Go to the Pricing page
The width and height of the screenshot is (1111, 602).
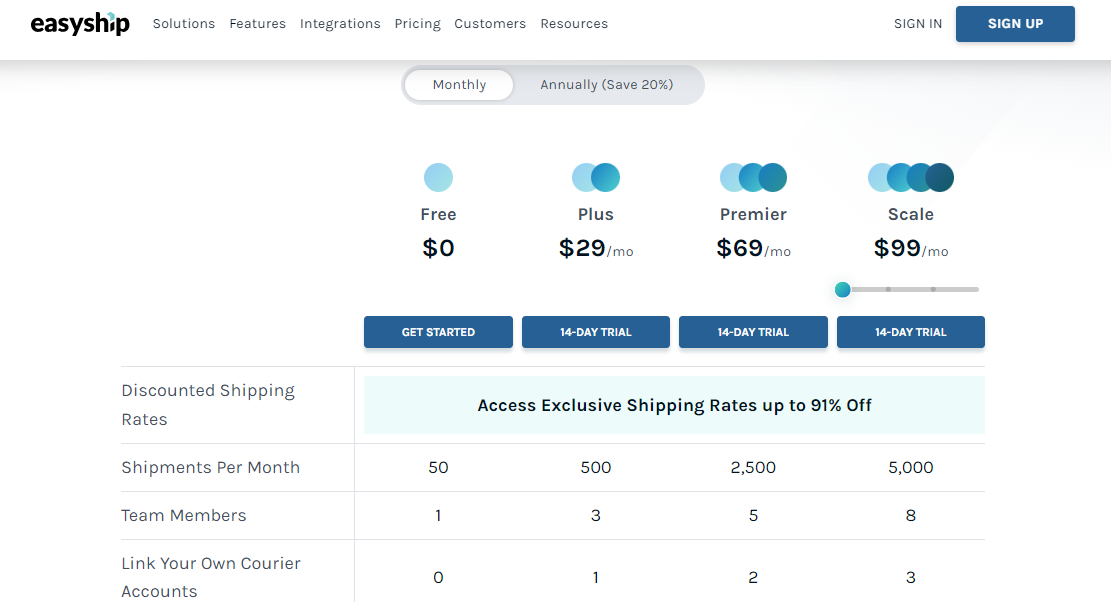tap(417, 23)
